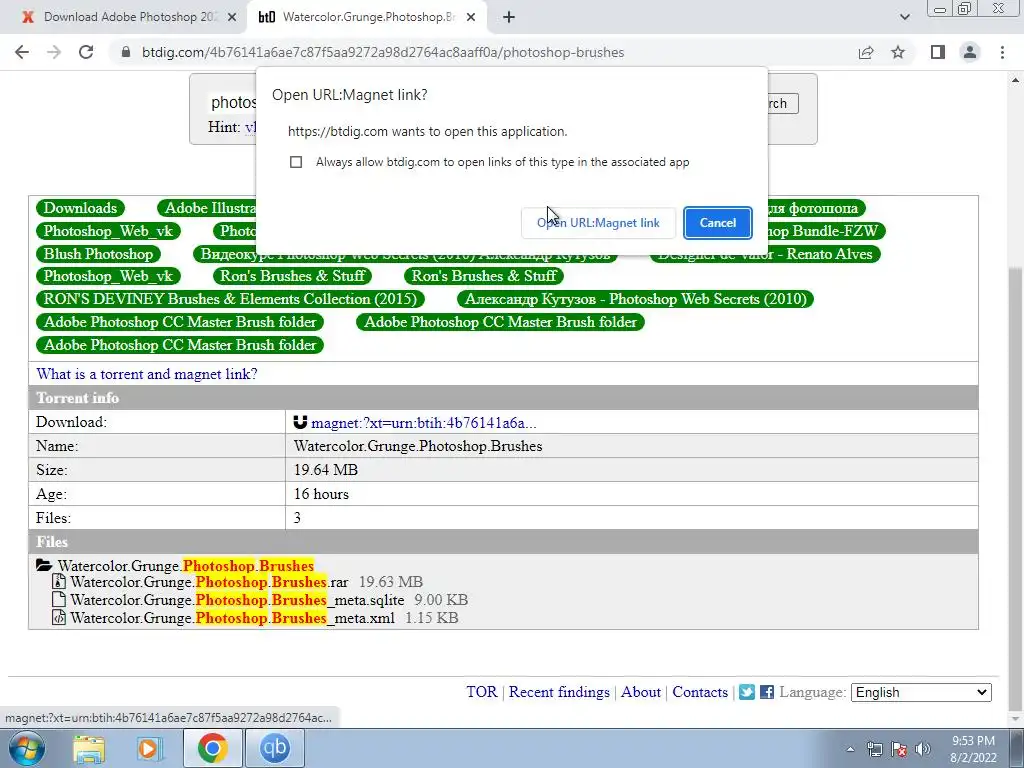
Task: Click Александр Кутузов Photoshop Web Secrets tag
Action: [x=635, y=299]
